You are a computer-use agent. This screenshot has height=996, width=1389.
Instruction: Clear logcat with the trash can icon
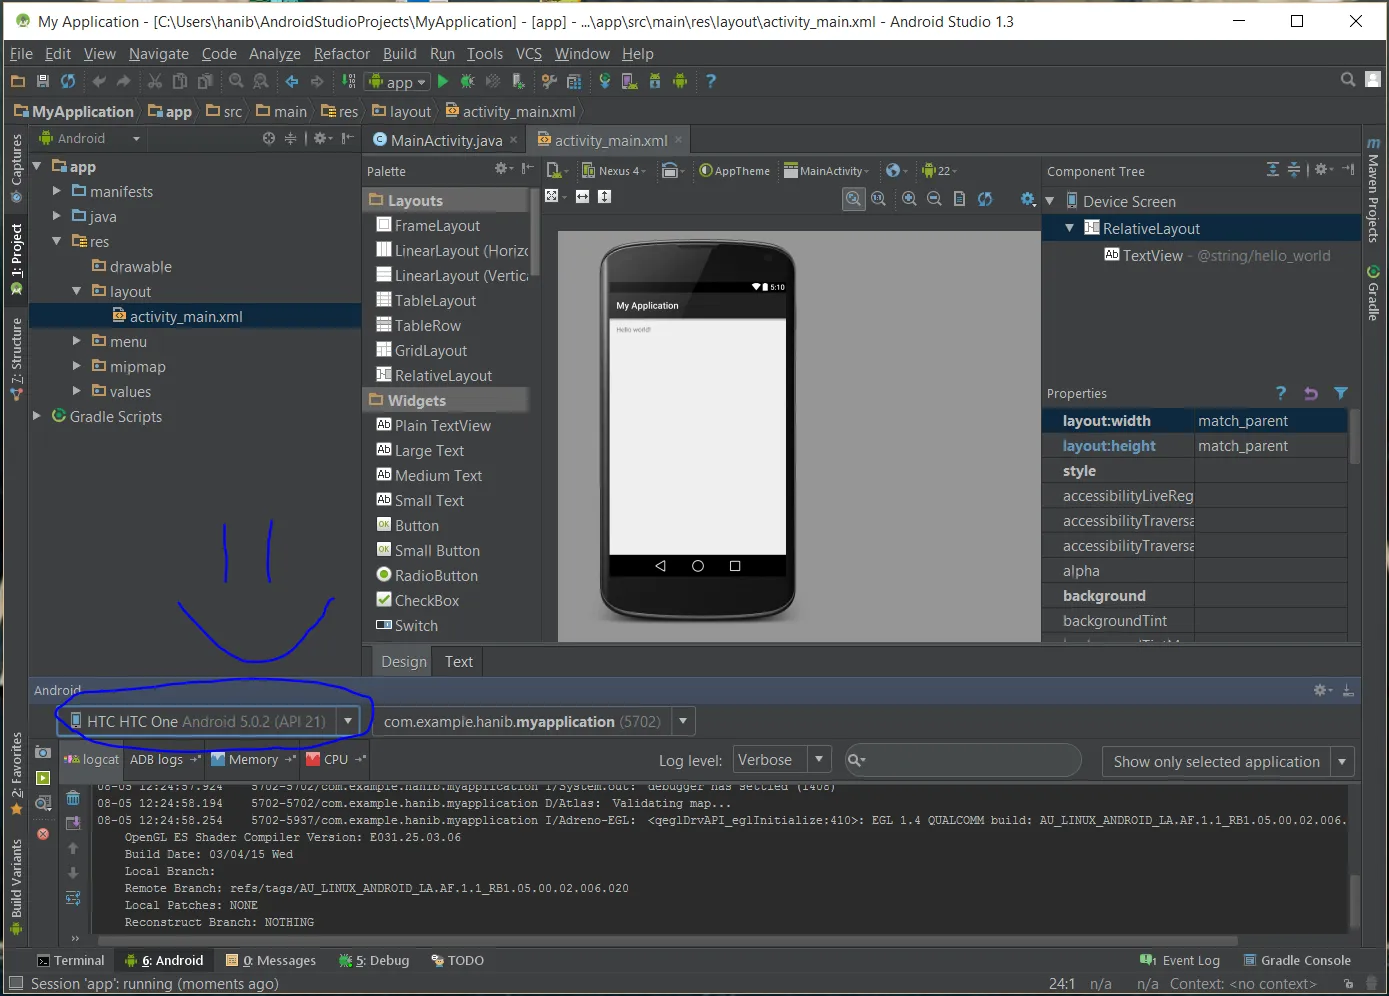73,798
